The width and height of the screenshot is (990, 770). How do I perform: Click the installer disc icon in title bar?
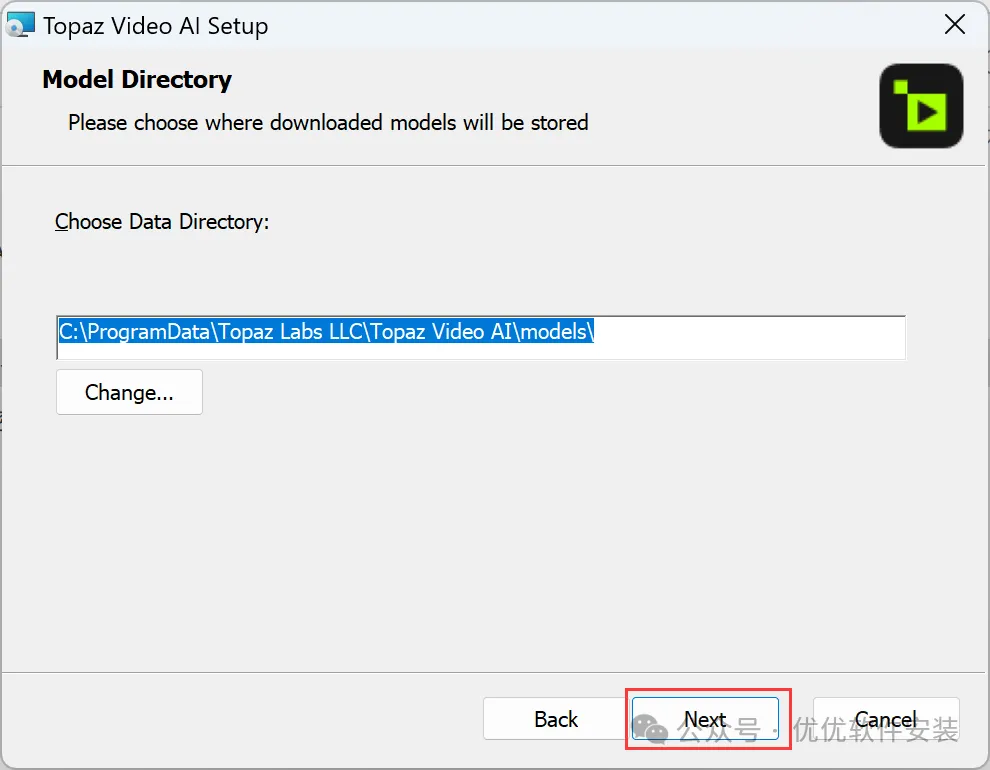(21, 26)
